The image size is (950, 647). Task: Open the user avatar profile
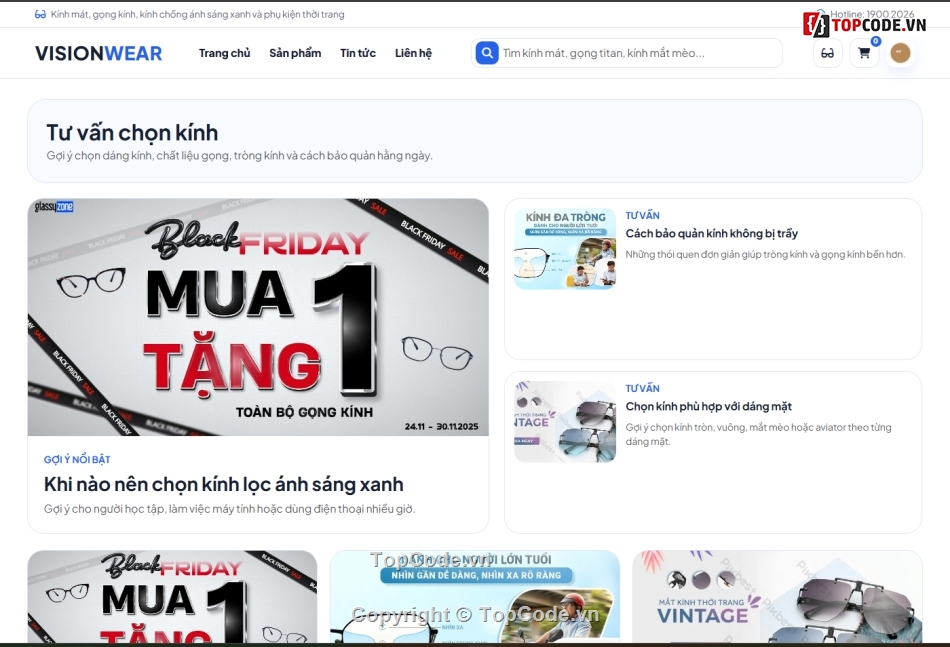[900, 53]
